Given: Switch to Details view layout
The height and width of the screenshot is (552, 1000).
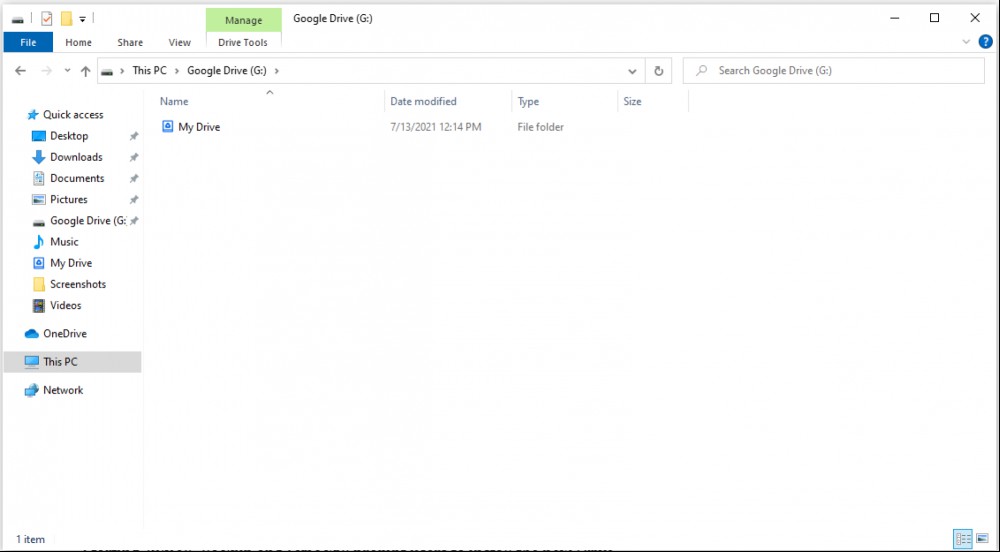Looking at the screenshot, I should 963,539.
